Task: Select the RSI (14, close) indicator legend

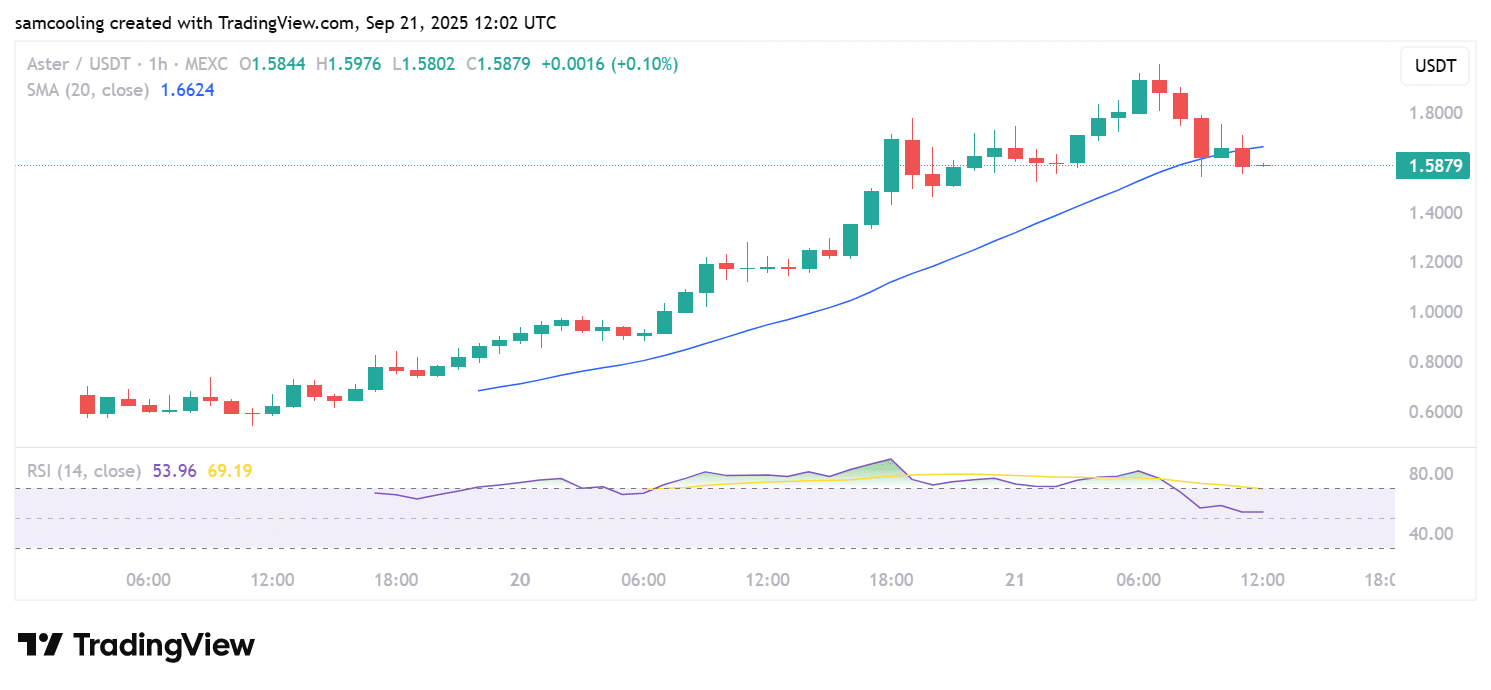Action: tap(84, 471)
